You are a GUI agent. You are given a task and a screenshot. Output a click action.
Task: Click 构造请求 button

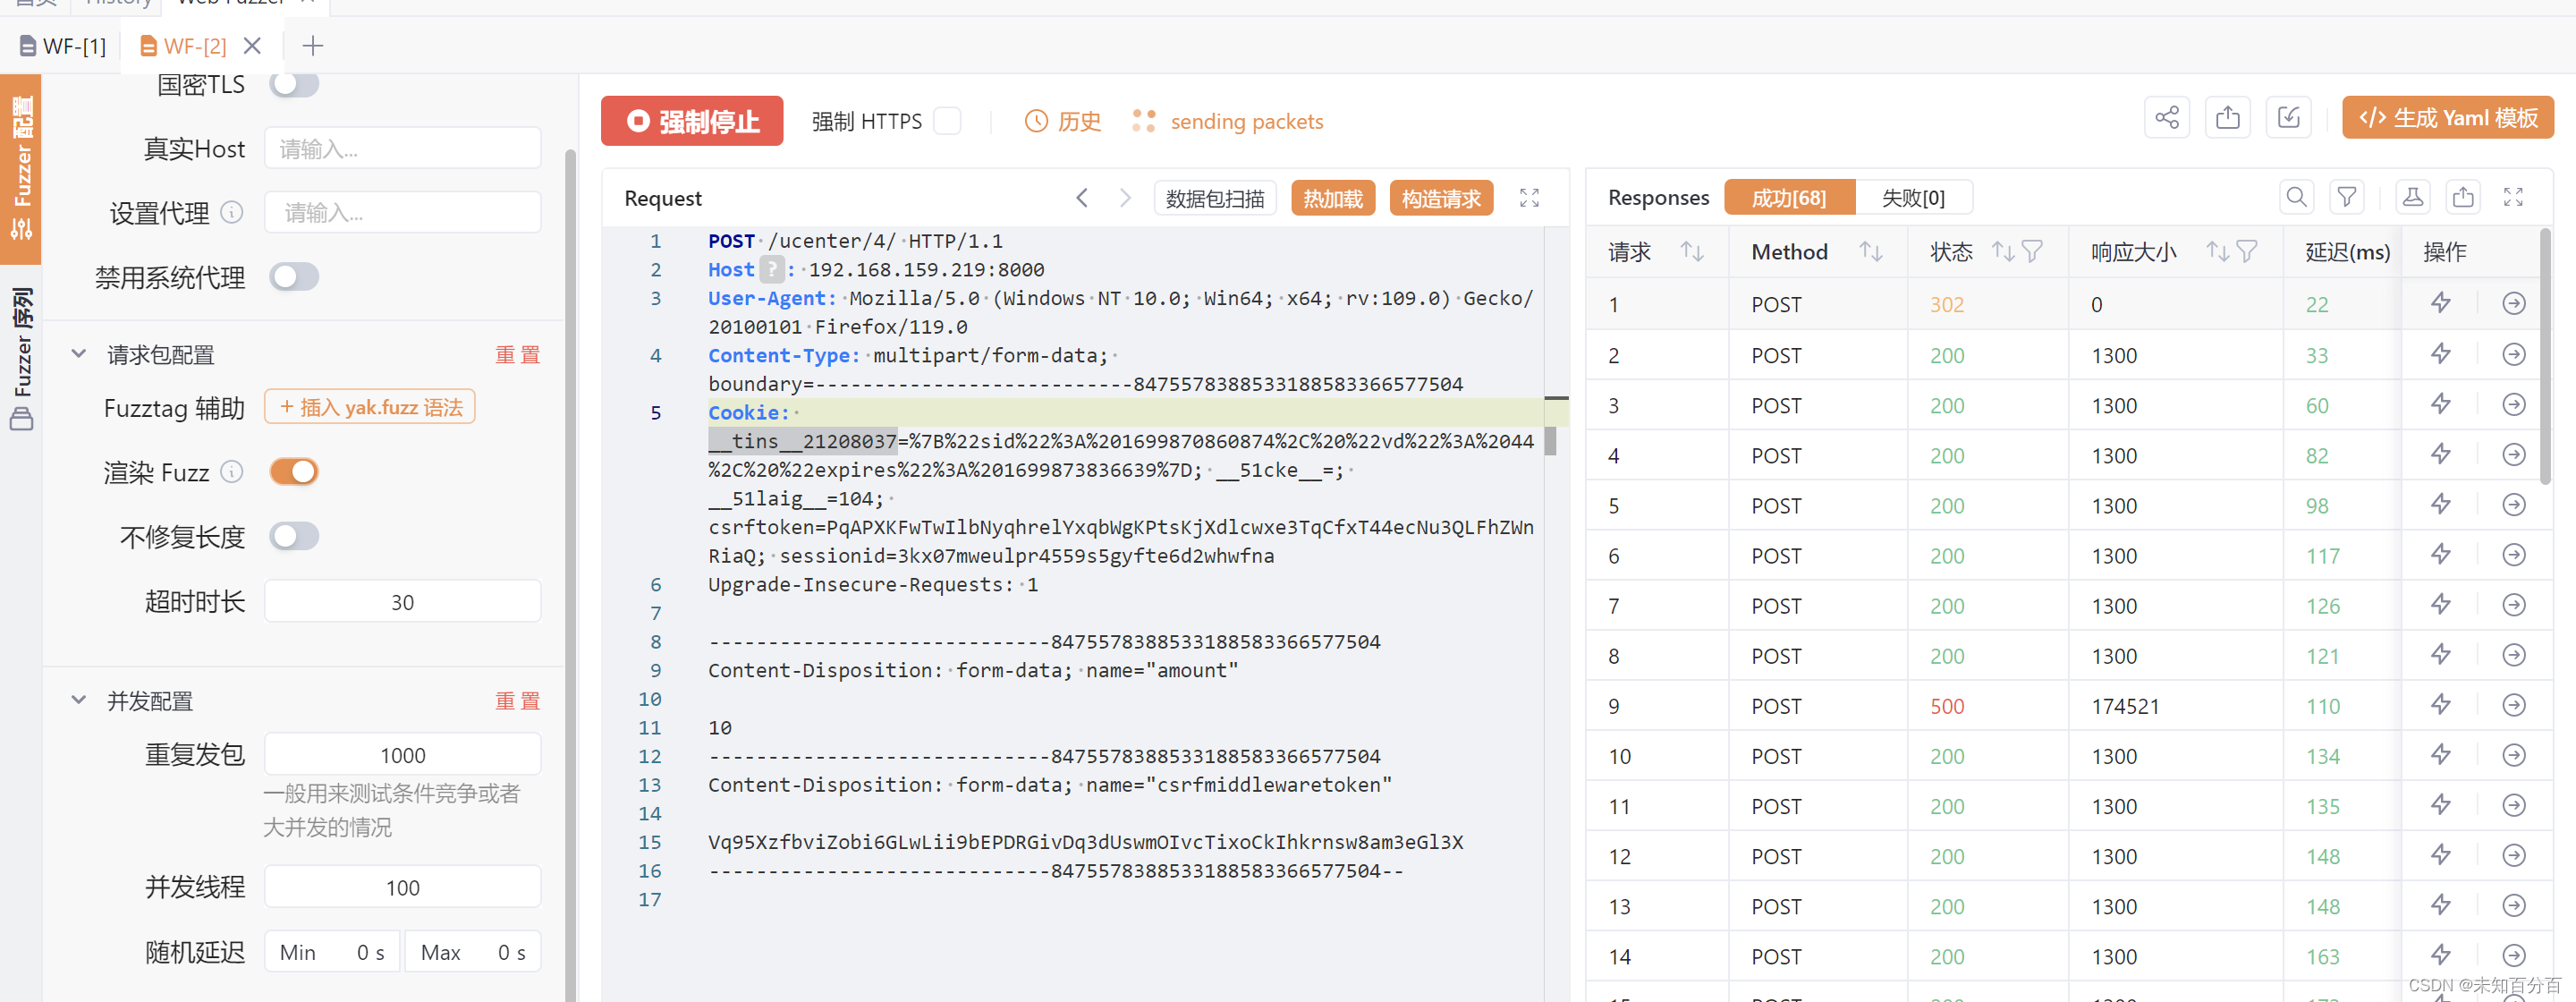point(1441,198)
